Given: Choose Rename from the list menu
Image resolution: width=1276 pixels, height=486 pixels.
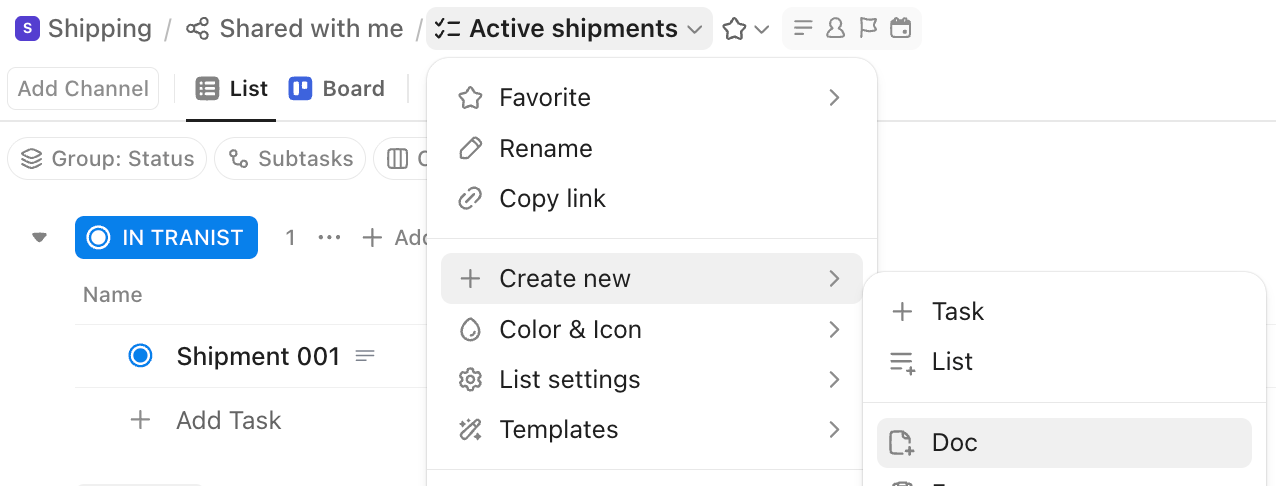Looking at the screenshot, I should tap(546, 149).
